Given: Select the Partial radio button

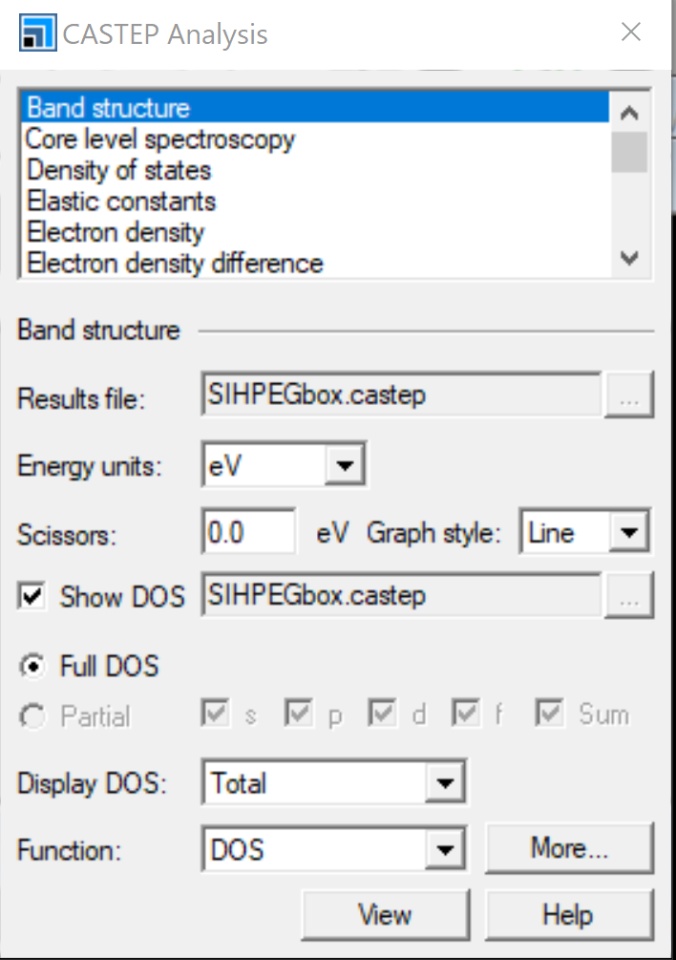Looking at the screenshot, I should [32, 716].
